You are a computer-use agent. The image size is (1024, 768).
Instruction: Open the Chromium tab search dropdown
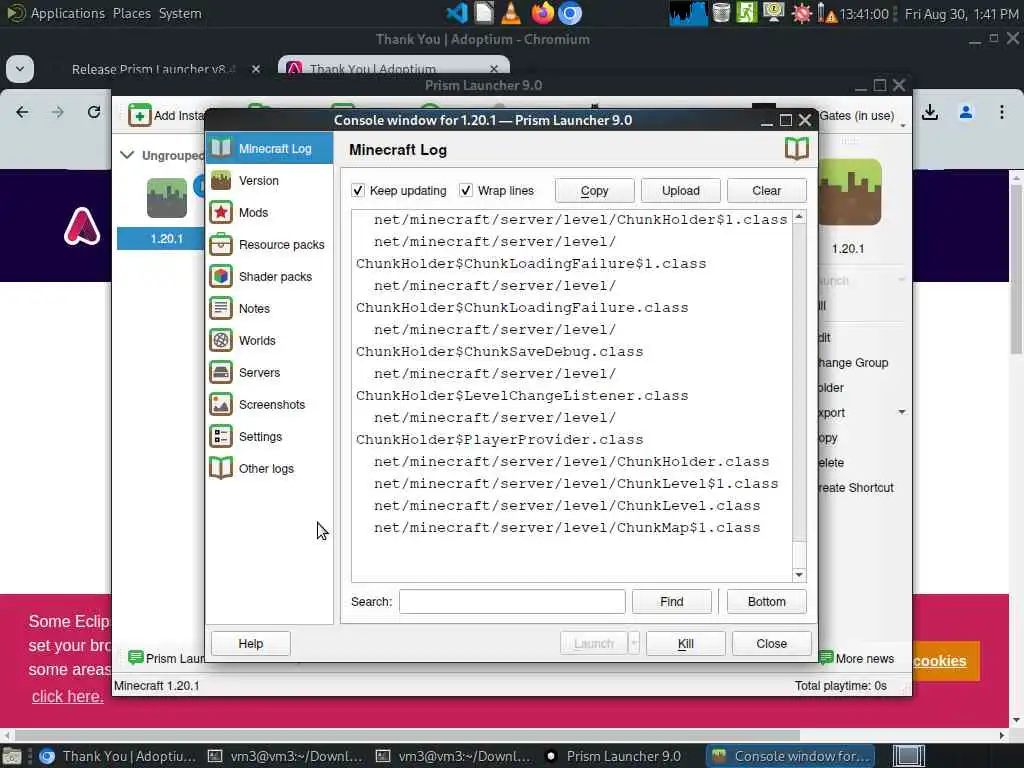click(20, 69)
